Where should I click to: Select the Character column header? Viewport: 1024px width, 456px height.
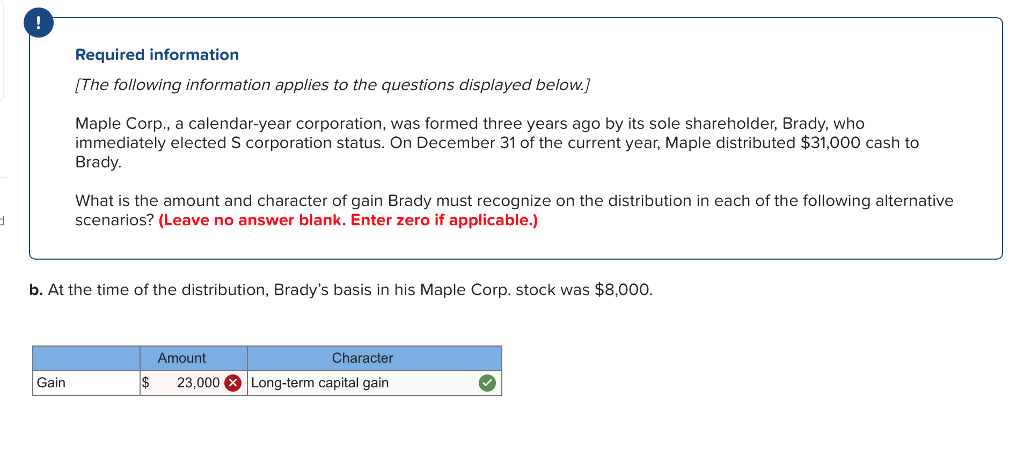(362, 358)
